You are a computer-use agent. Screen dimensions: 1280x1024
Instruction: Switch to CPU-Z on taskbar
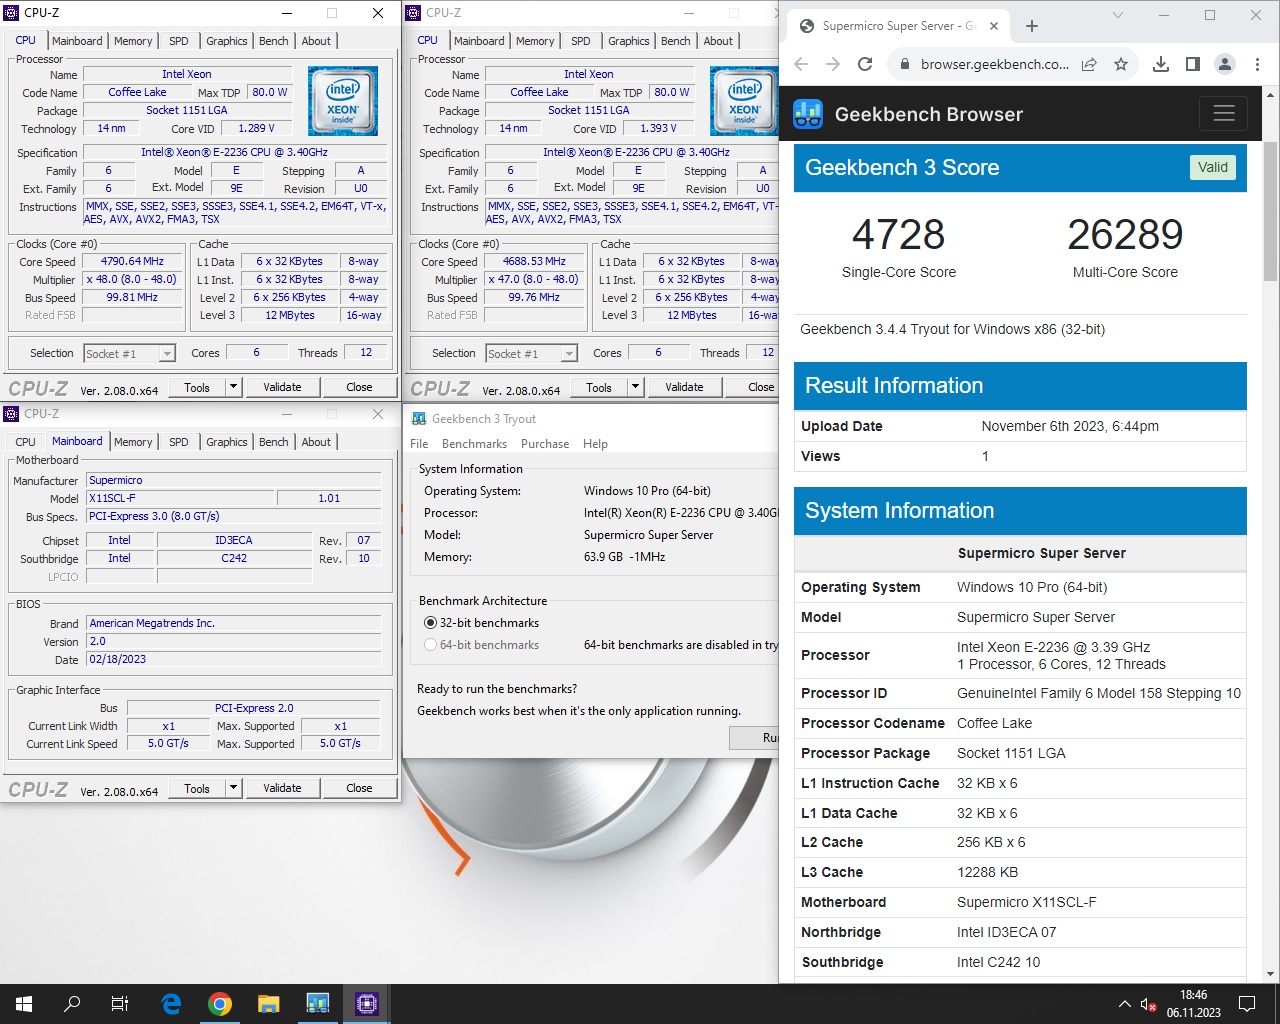pos(367,1004)
